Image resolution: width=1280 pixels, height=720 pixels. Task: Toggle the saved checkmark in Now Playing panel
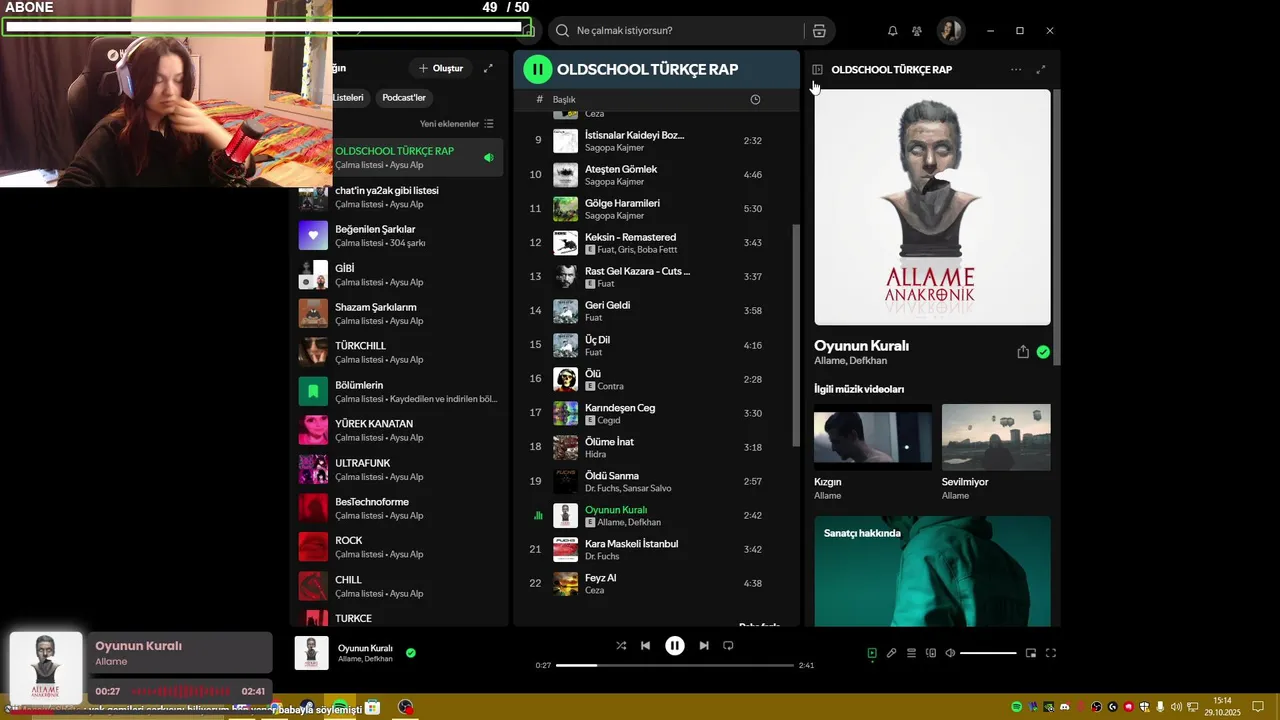(1043, 352)
